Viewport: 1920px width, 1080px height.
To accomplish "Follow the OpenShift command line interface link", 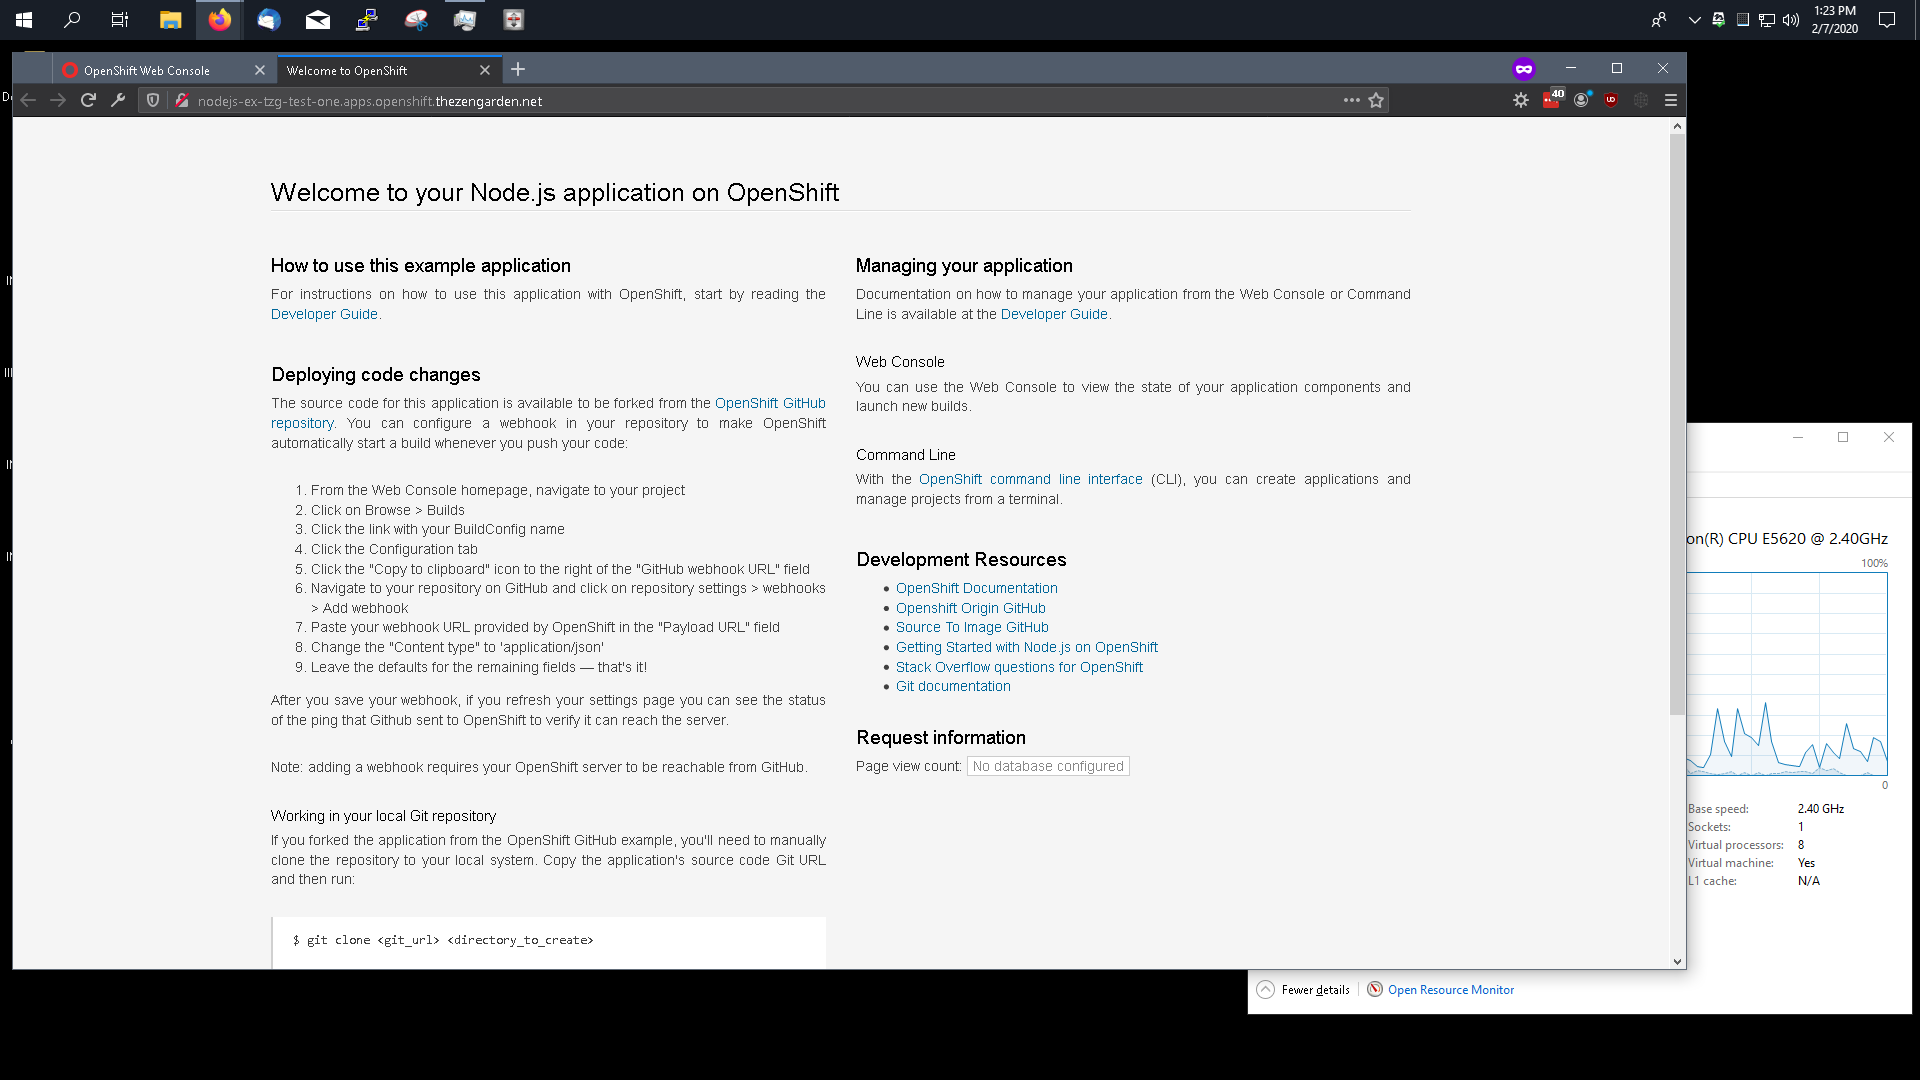I will [1030, 479].
